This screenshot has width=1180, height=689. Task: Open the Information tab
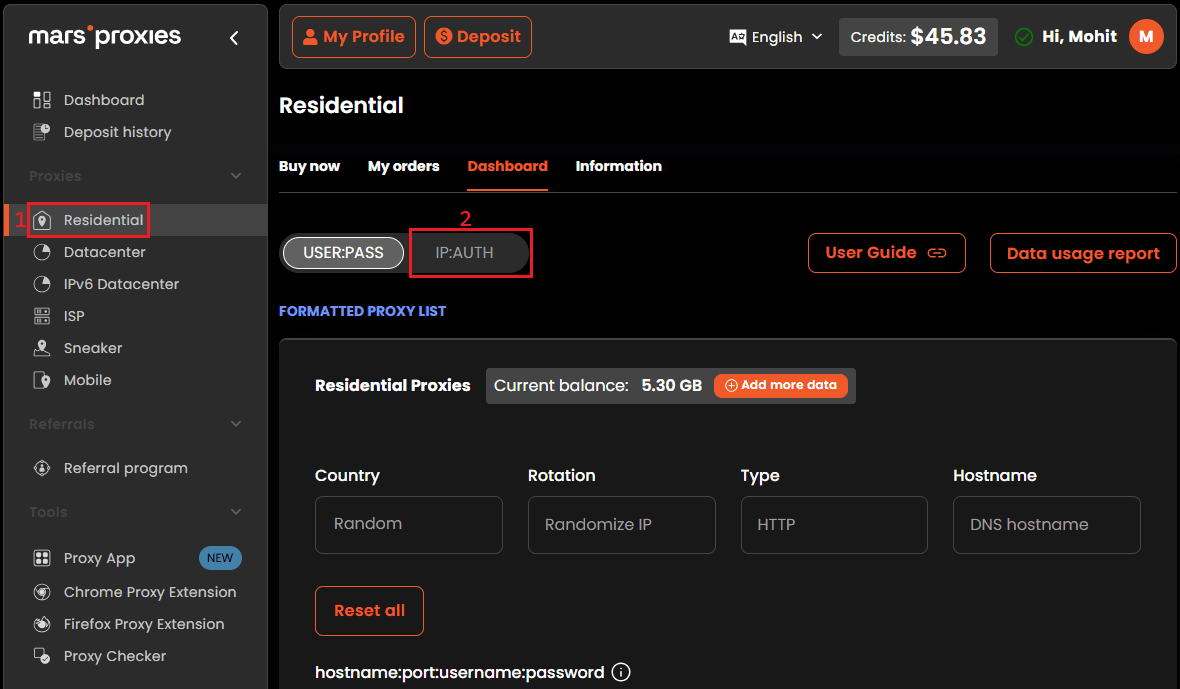[x=618, y=166]
